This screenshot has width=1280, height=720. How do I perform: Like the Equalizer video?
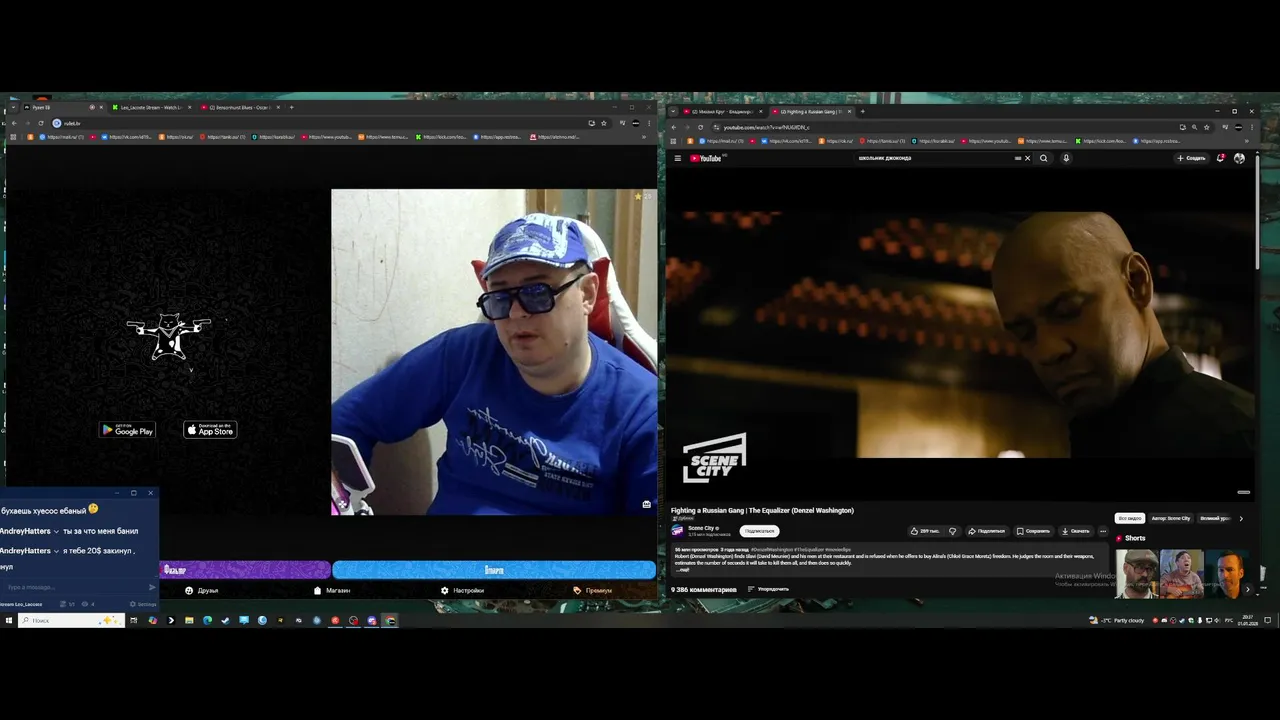[925, 531]
